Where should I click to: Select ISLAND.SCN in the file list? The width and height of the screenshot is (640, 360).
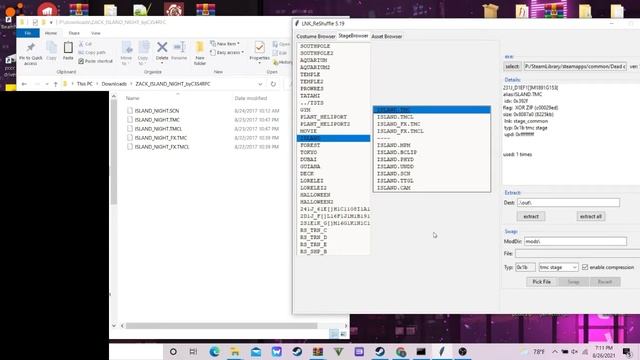coord(393,173)
